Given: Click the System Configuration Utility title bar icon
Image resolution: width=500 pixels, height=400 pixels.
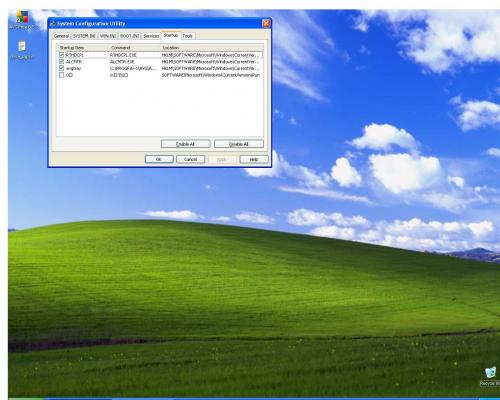Looking at the screenshot, I should (52, 23).
